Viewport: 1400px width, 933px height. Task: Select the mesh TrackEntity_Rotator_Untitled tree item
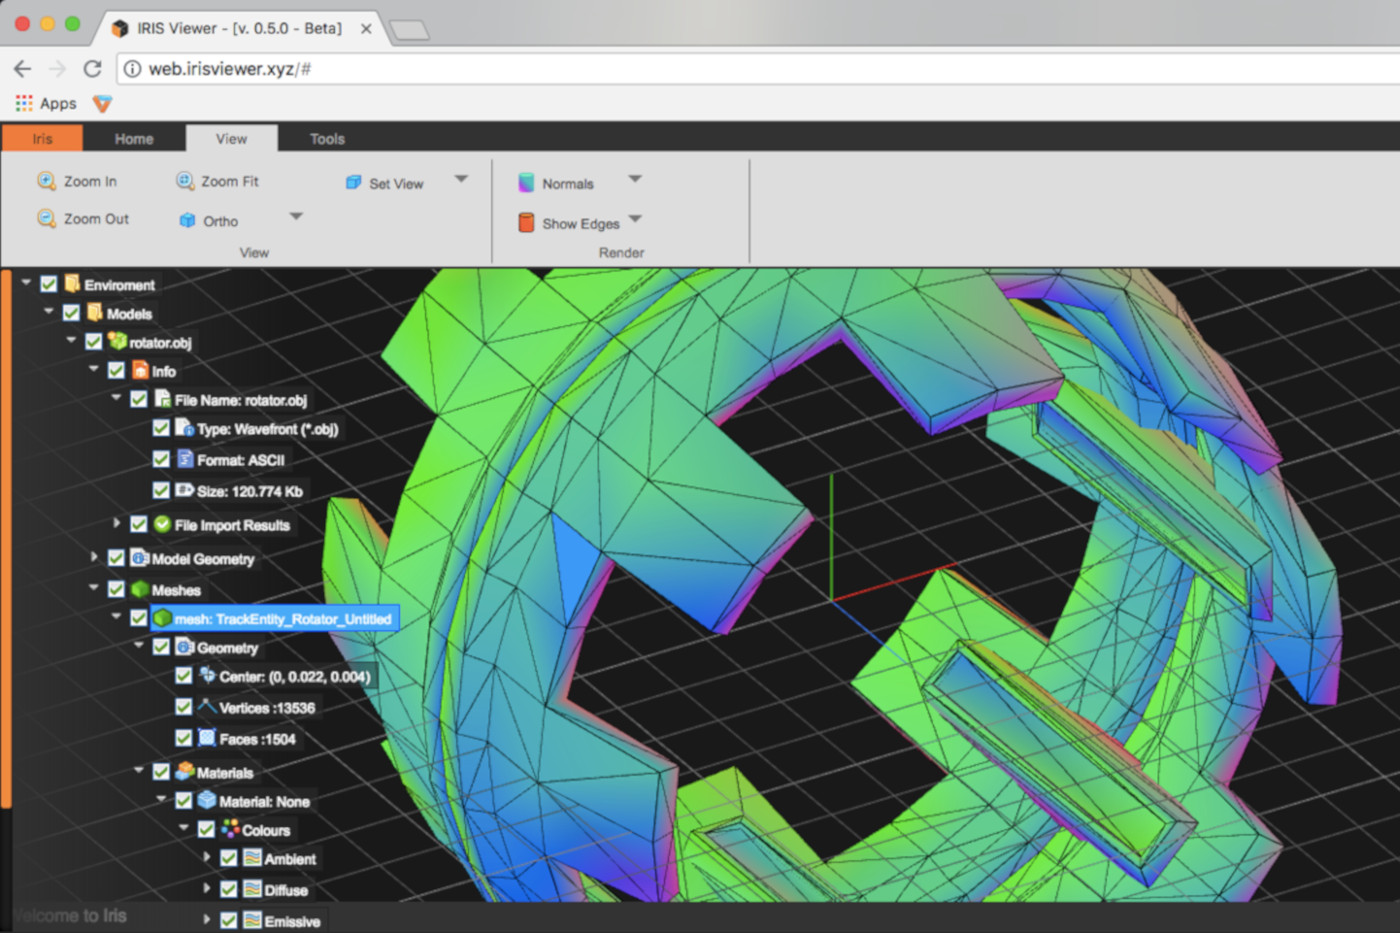click(x=283, y=619)
